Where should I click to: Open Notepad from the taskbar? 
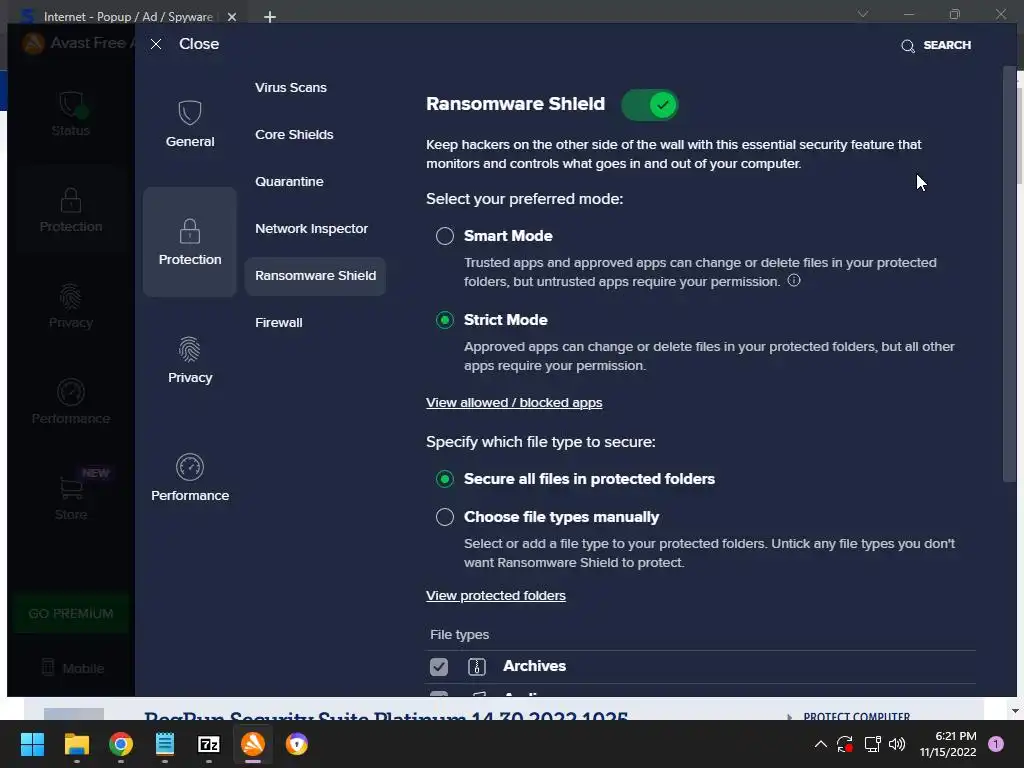(x=165, y=744)
